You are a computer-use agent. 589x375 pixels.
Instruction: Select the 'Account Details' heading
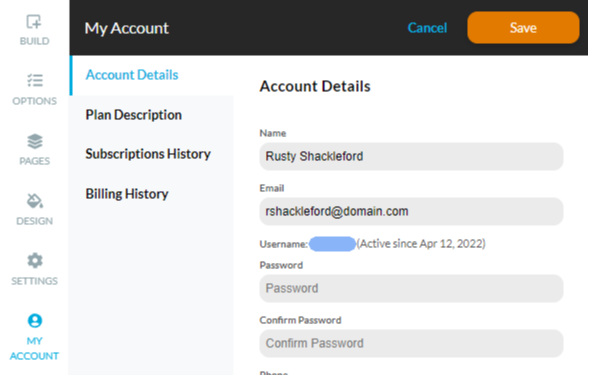pyautogui.click(x=315, y=86)
